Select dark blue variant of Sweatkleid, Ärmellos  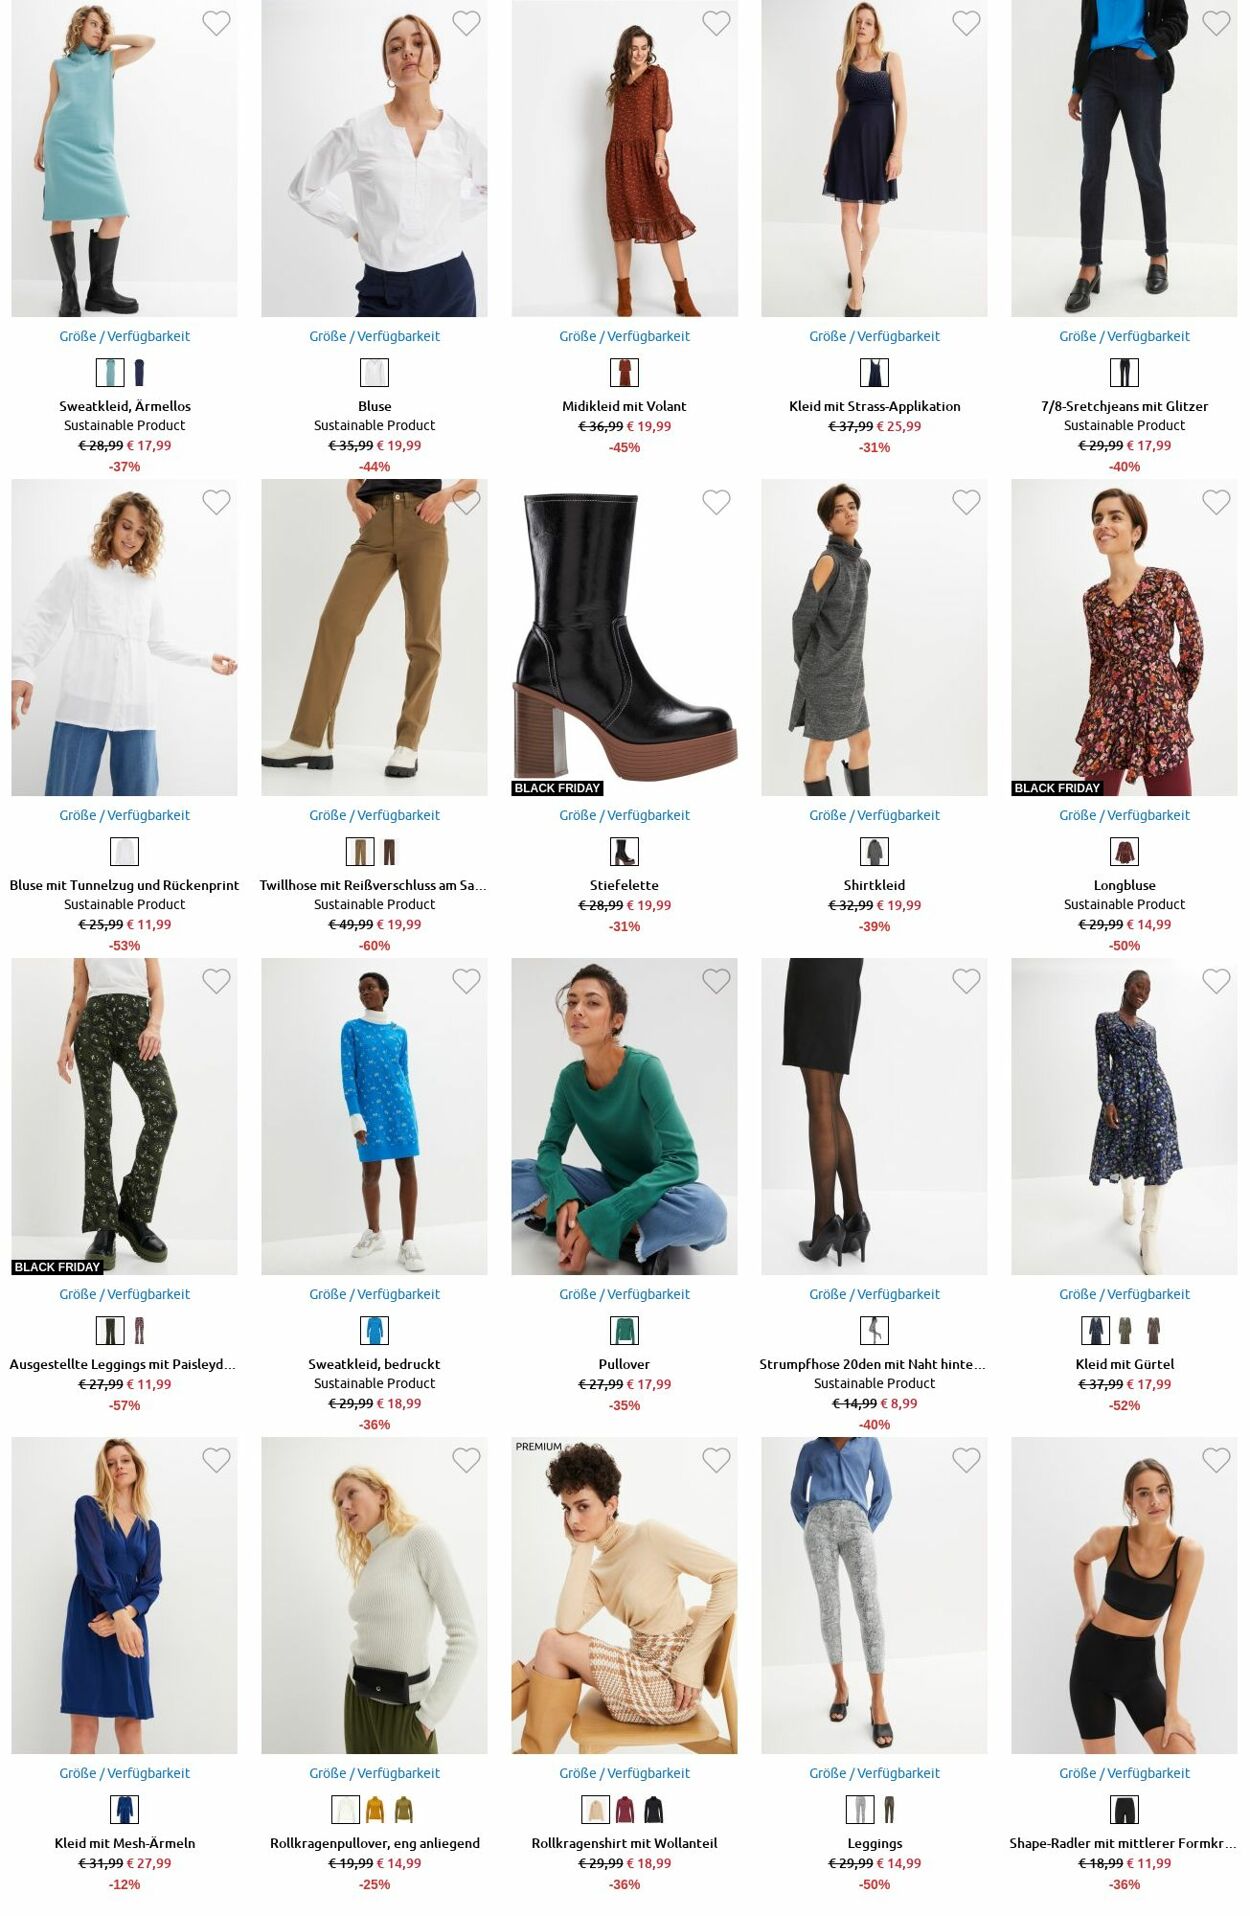[140, 372]
